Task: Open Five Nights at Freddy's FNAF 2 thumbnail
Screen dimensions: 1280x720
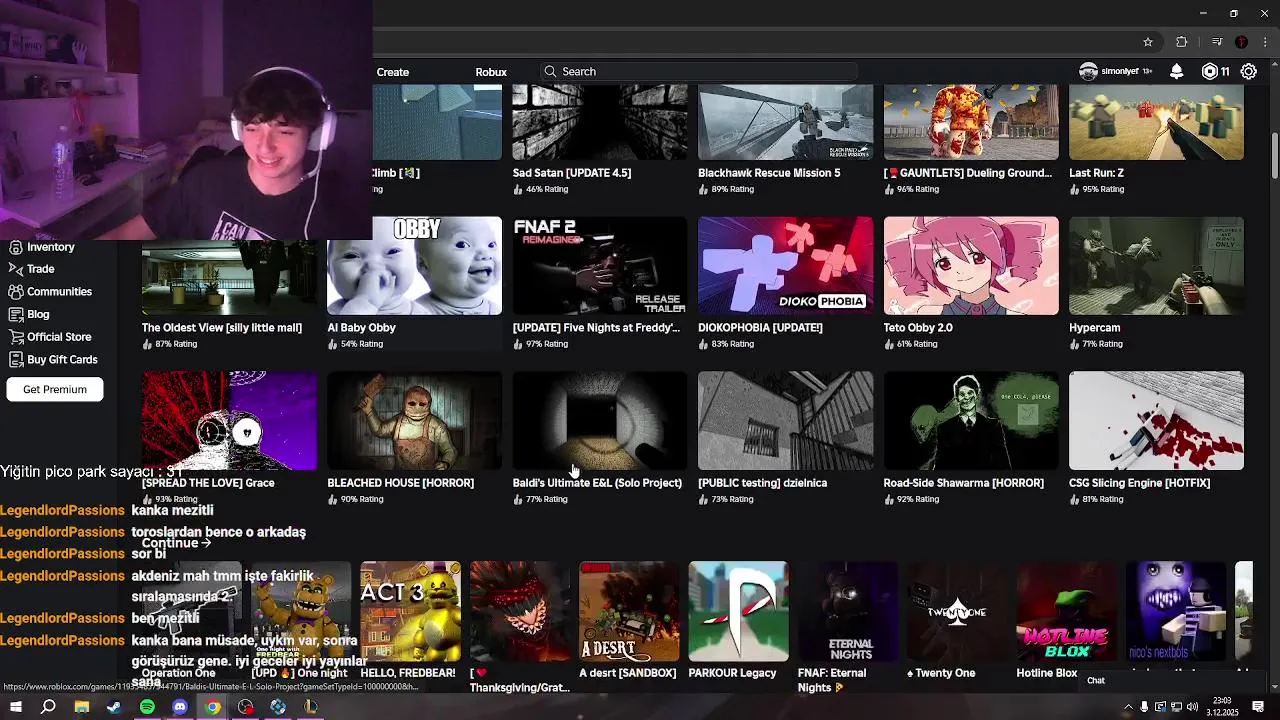Action: point(600,266)
